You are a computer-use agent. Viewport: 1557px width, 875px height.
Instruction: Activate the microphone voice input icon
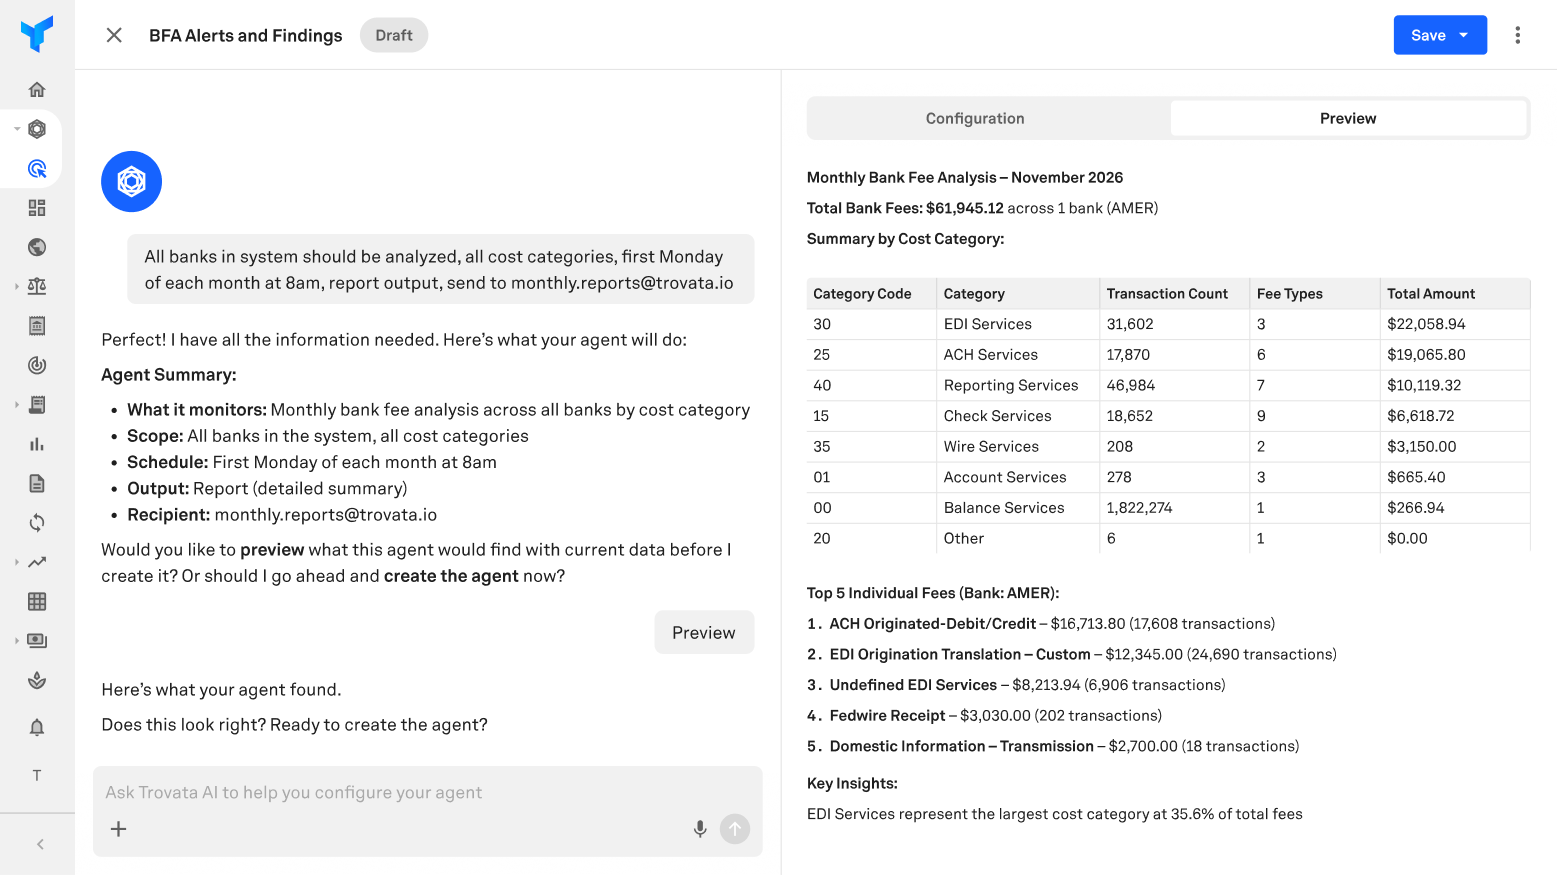tap(700, 829)
